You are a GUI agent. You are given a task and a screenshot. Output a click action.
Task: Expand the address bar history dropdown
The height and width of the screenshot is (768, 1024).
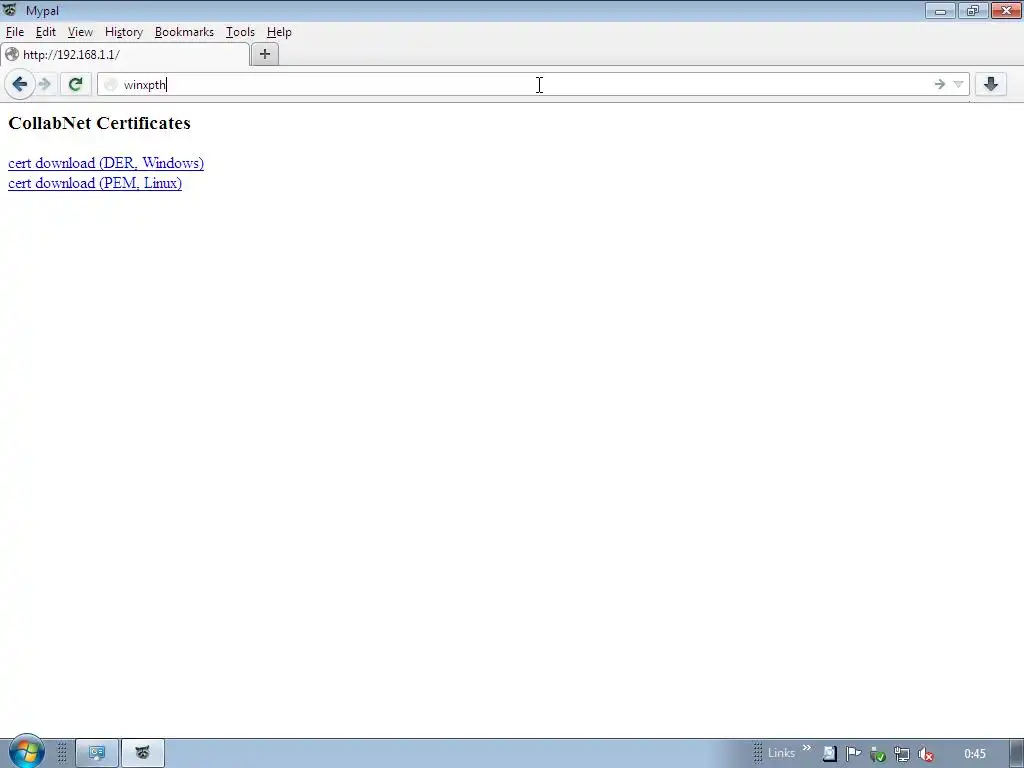pyautogui.click(x=958, y=84)
